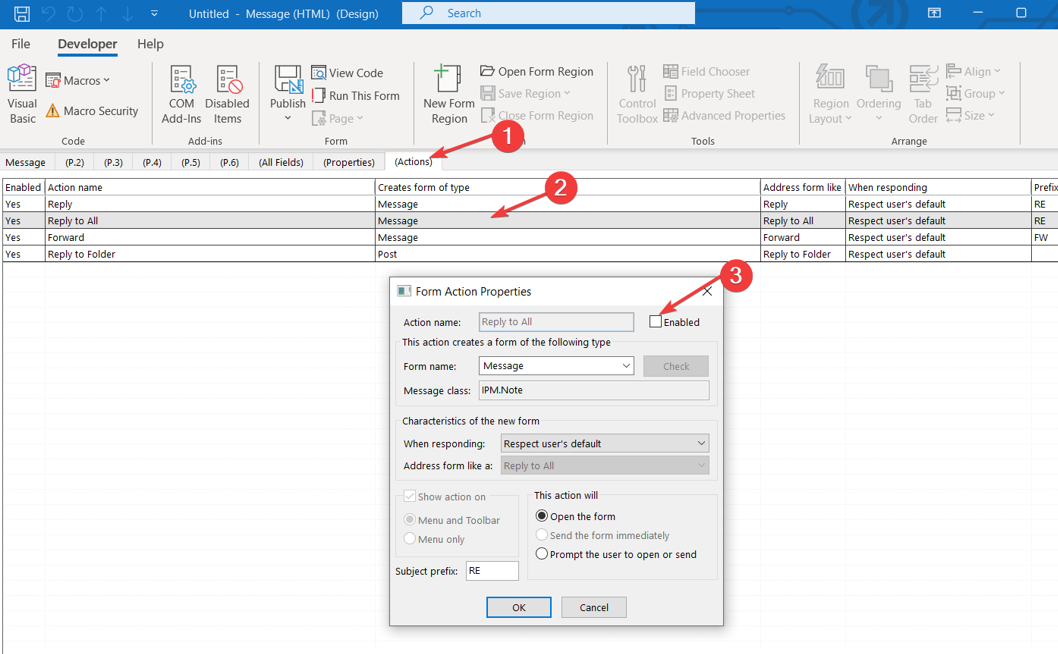Expand the Form name dropdown
This screenshot has height=654, width=1058.
click(x=626, y=366)
